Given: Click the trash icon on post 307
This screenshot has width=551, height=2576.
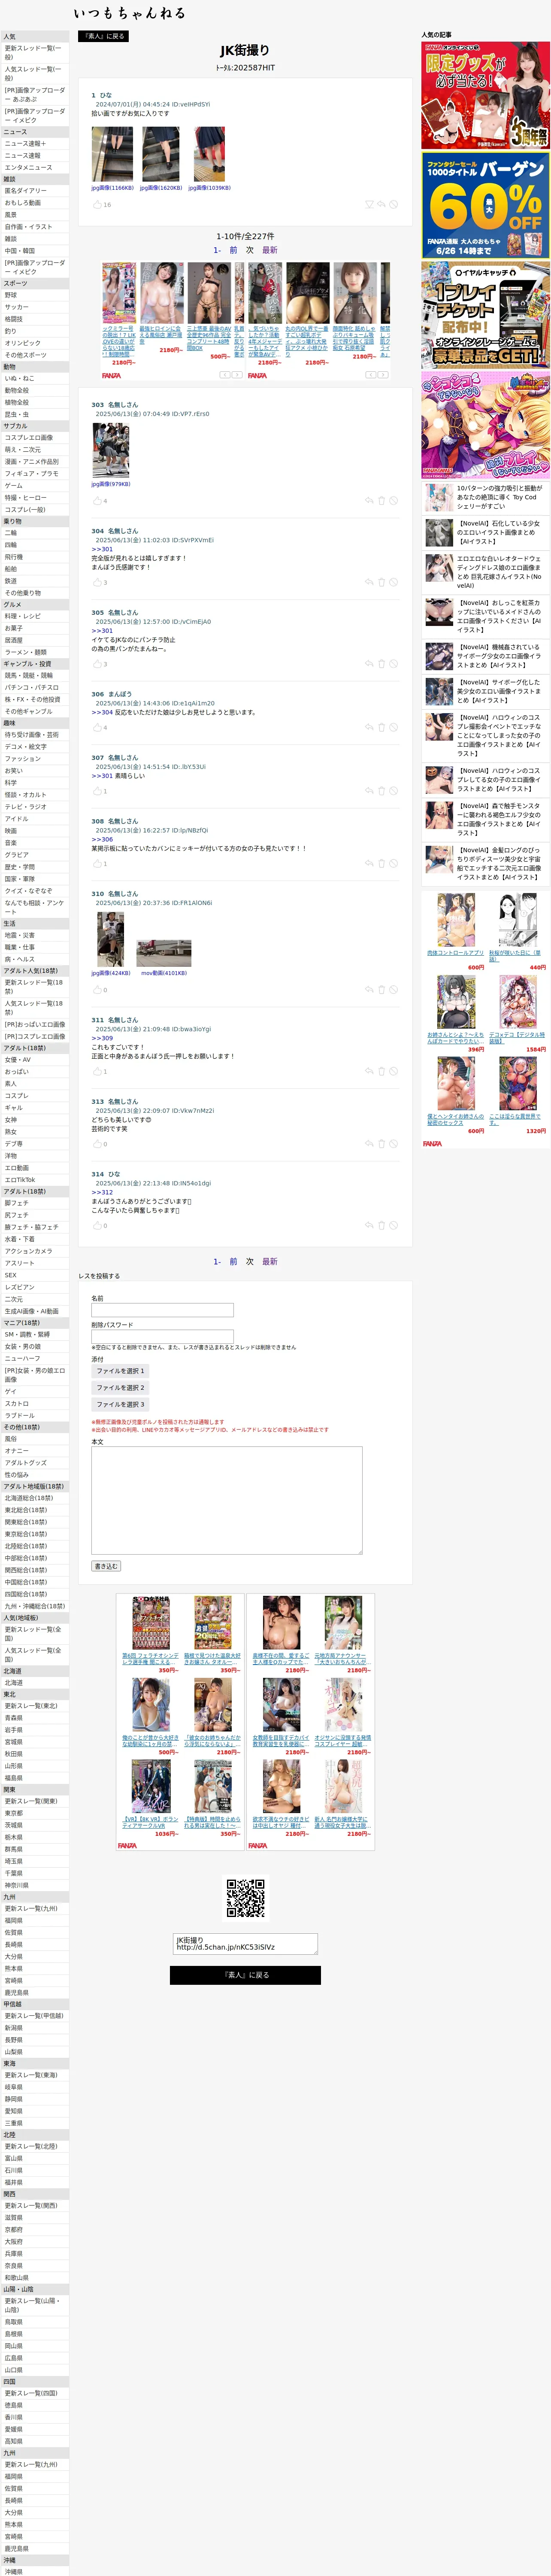Looking at the screenshot, I should [381, 791].
